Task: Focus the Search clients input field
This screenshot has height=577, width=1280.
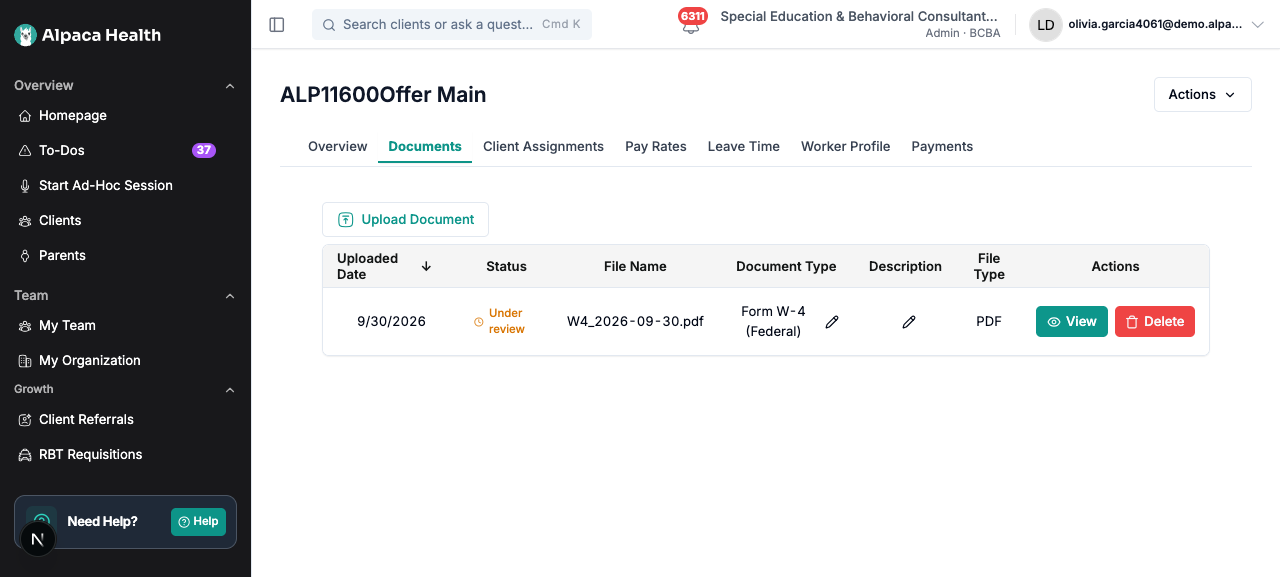Action: coord(452,25)
